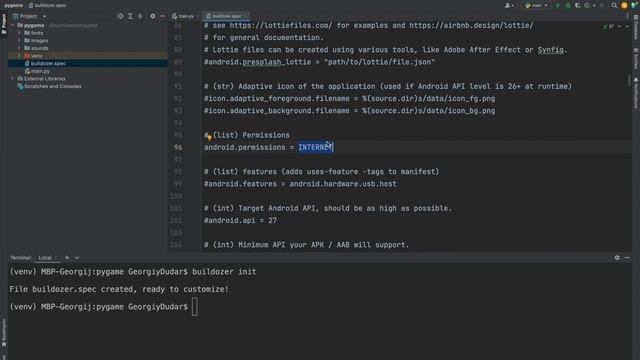Click the terminal prompt cursor
Image resolution: width=640 pixels, height=360 pixels.
pyautogui.click(x=195, y=307)
